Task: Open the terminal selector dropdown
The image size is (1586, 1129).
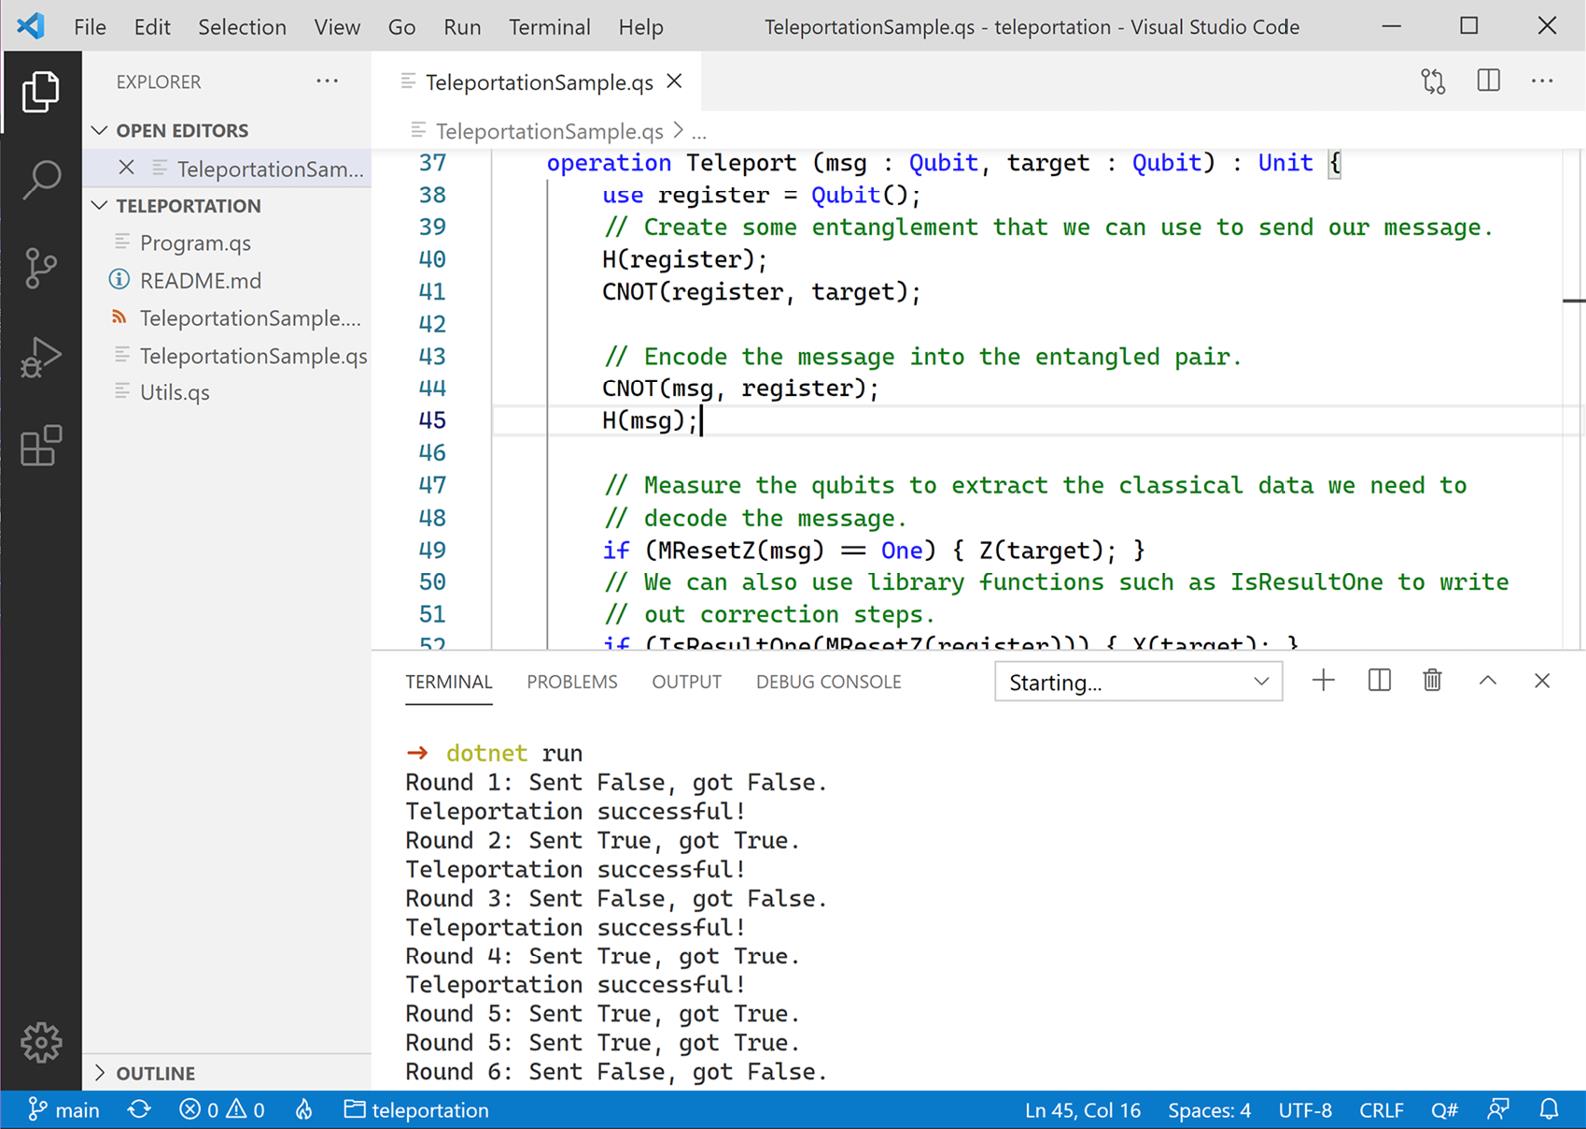Action: (1138, 682)
